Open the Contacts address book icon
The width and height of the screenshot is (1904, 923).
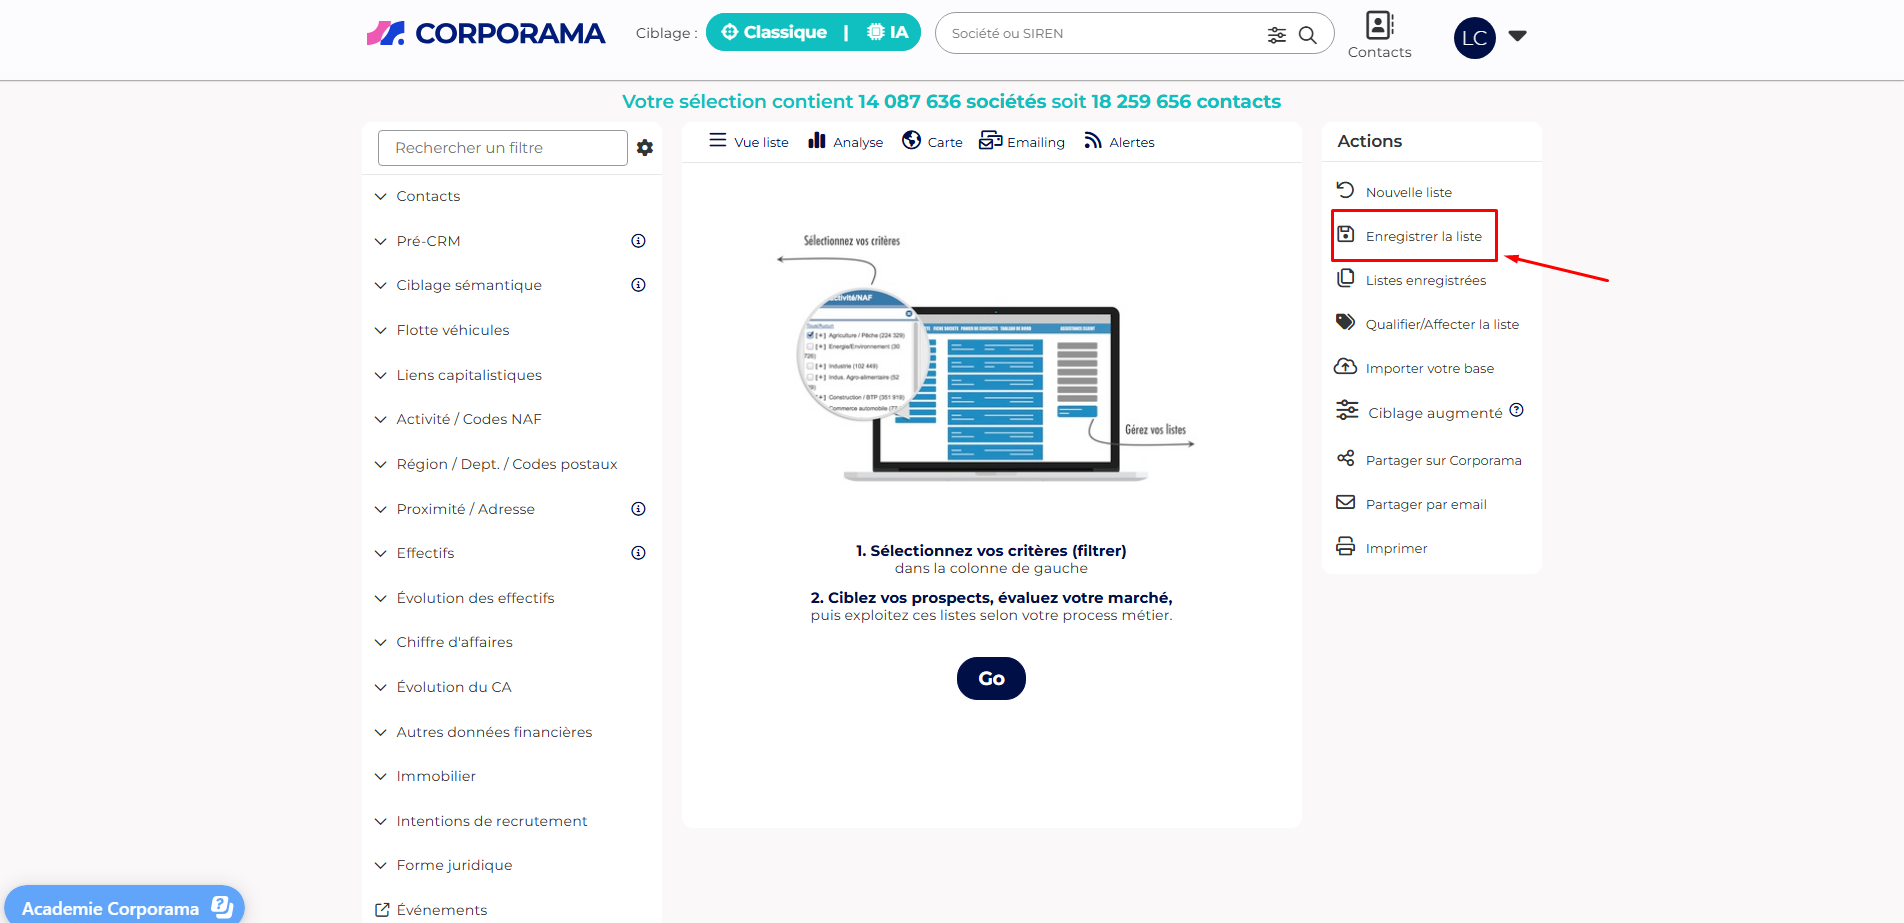pyautogui.click(x=1379, y=26)
